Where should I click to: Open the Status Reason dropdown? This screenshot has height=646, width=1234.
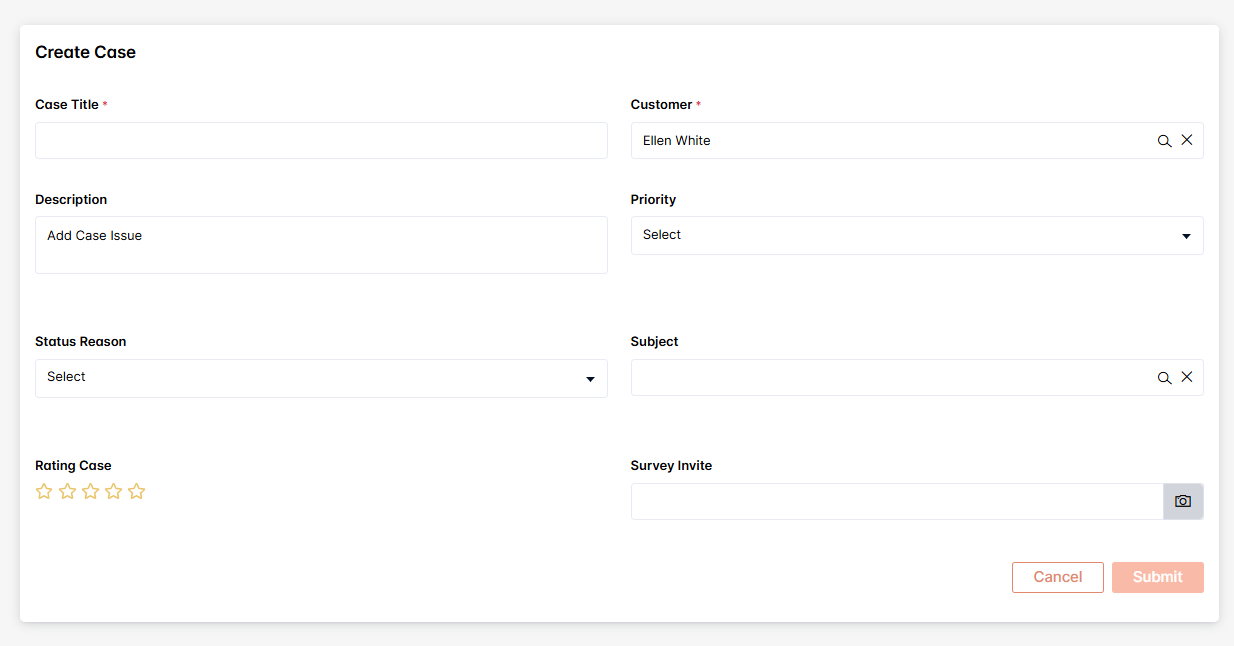click(300, 378)
